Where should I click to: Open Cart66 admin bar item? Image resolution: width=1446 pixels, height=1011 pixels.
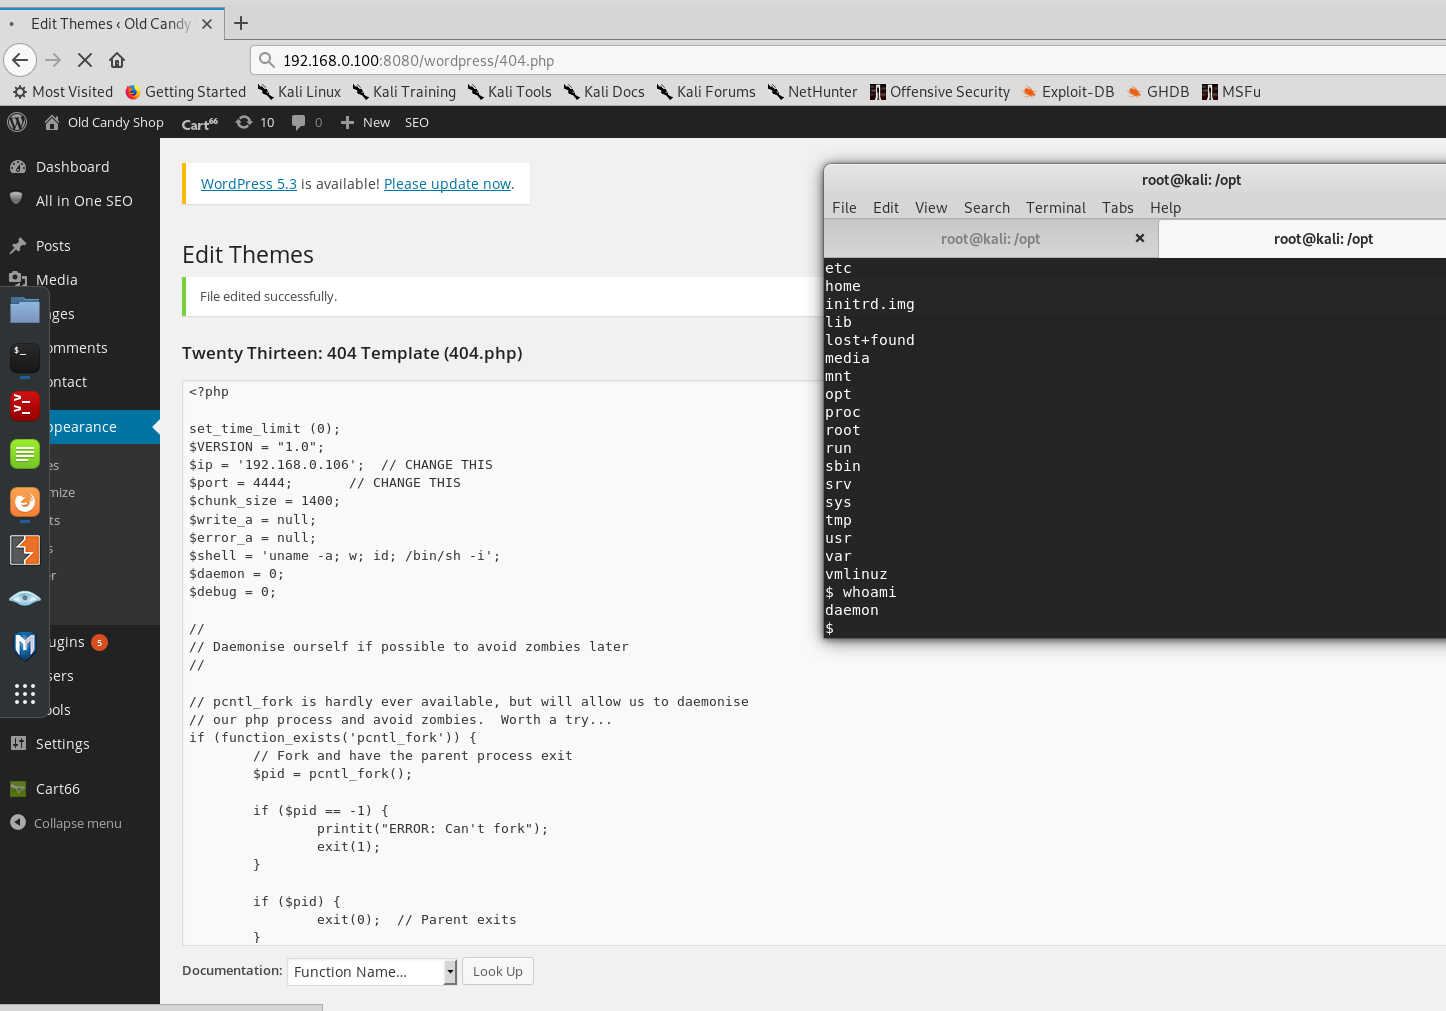(x=200, y=123)
